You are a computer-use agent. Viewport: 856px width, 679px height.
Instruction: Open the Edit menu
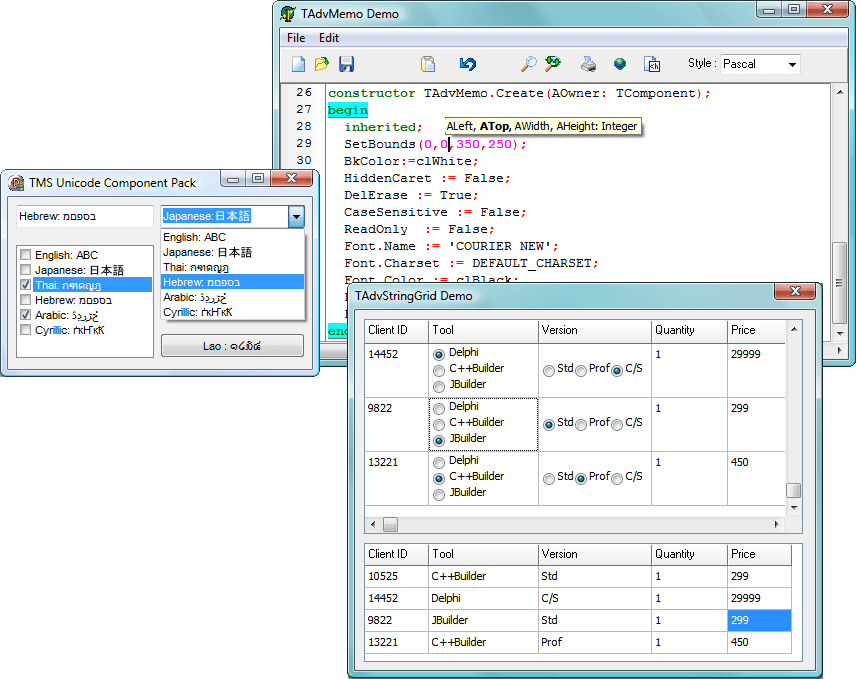click(x=329, y=38)
